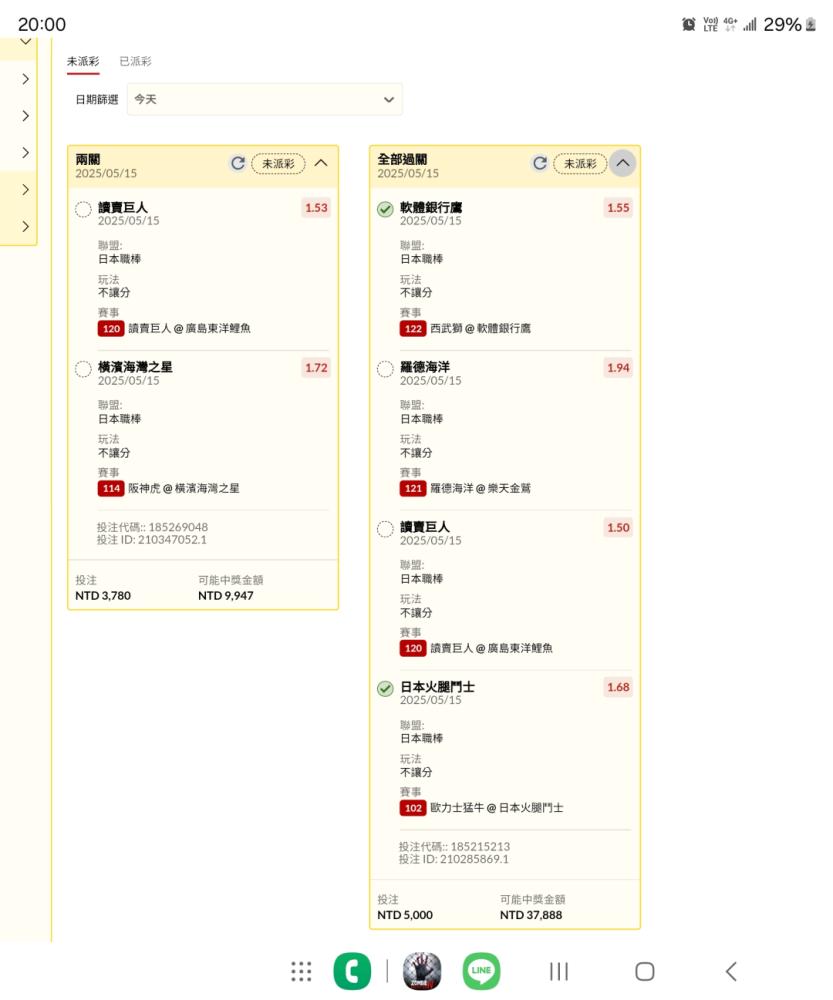Screen dimensions: 833x1000
Task: Show recent apps with the three-bar button
Action: click(559, 971)
